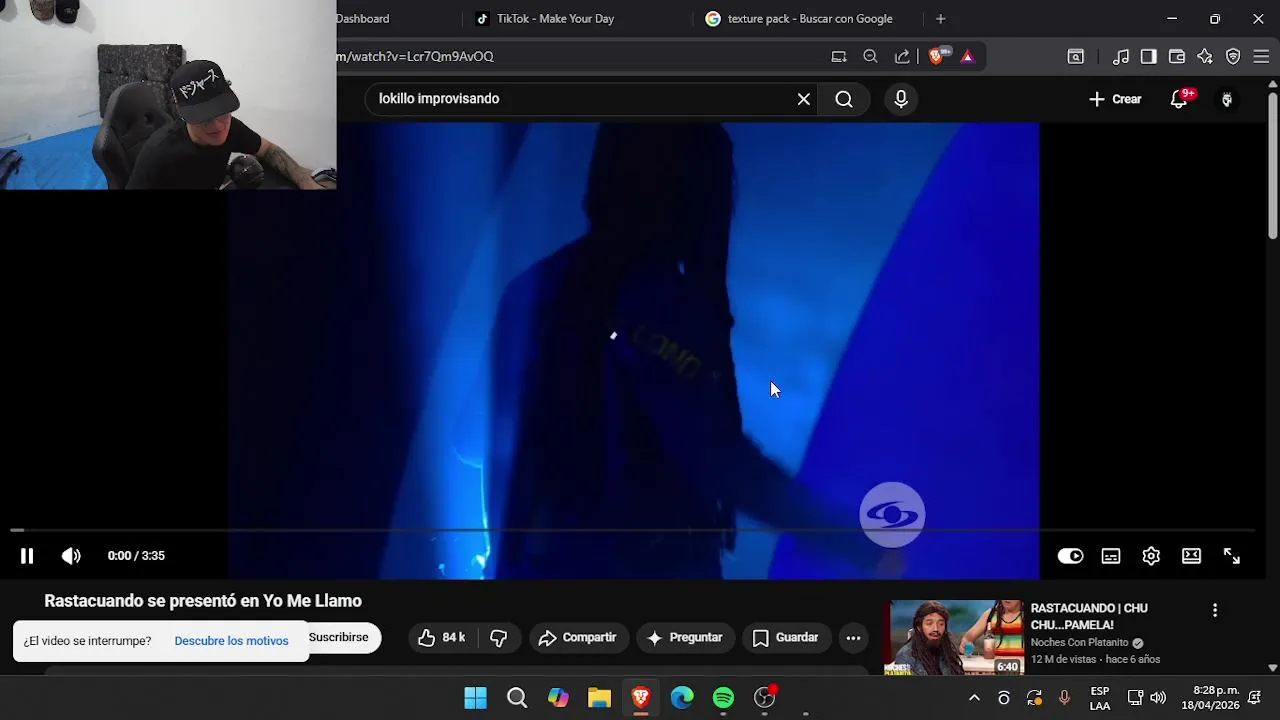Open the Leo AI sparkle icon
Screen dimensions: 1280x720
(1205, 57)
